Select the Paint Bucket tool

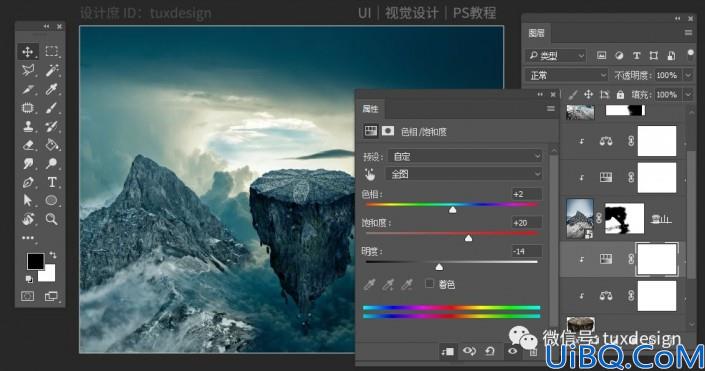coord(52,145)
